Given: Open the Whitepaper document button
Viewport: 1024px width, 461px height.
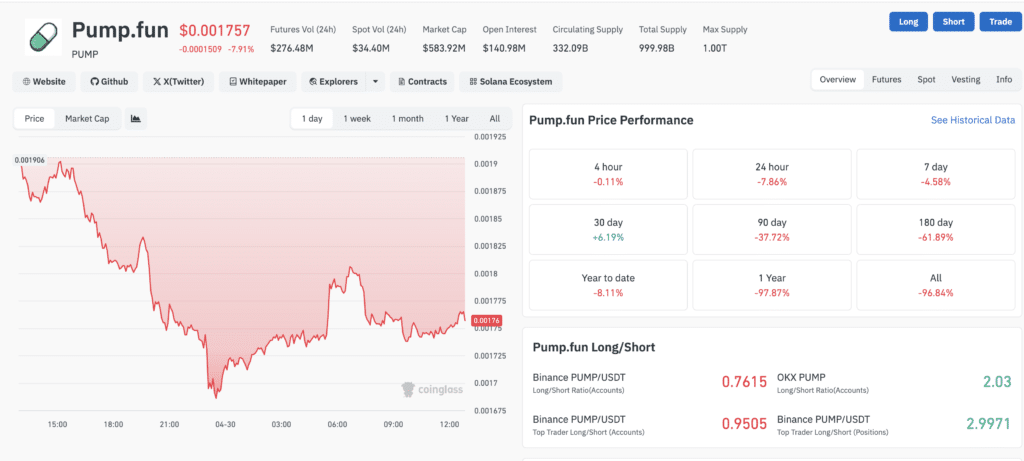Looking at the screenshot, I should [x=257, y=81].
